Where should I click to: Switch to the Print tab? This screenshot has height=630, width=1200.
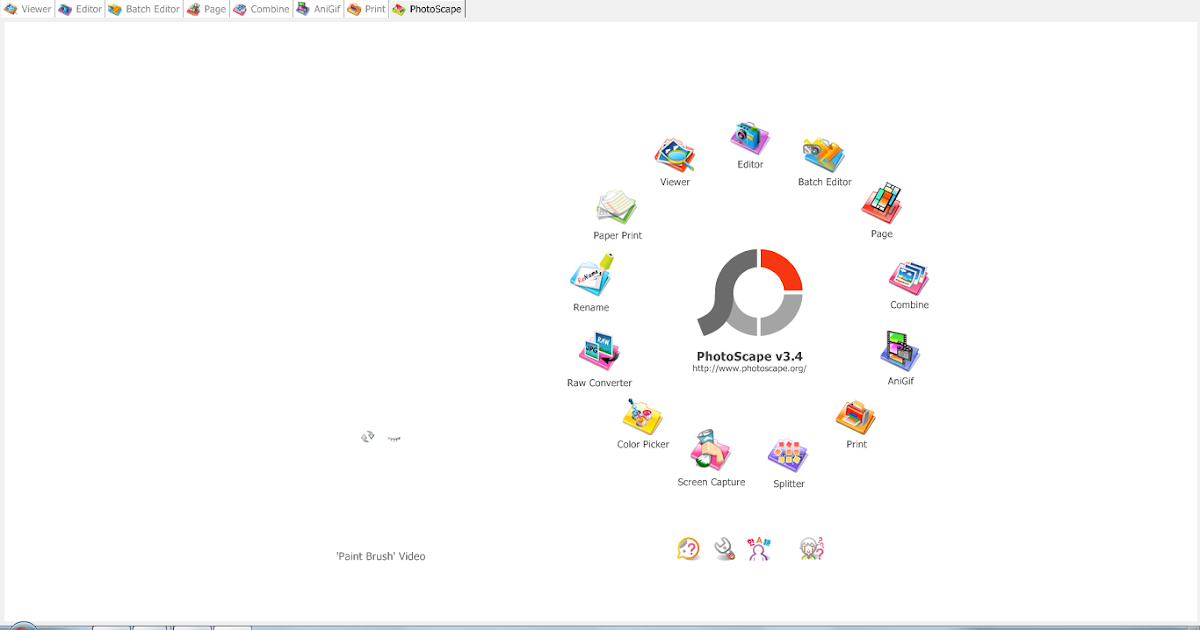[x=366, y=9]
